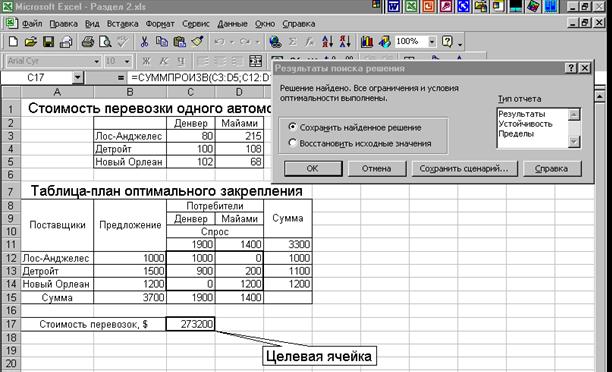This screenshot has width=612, height=372.
Task: Click column B header
Action: click(x=130, y=92)
